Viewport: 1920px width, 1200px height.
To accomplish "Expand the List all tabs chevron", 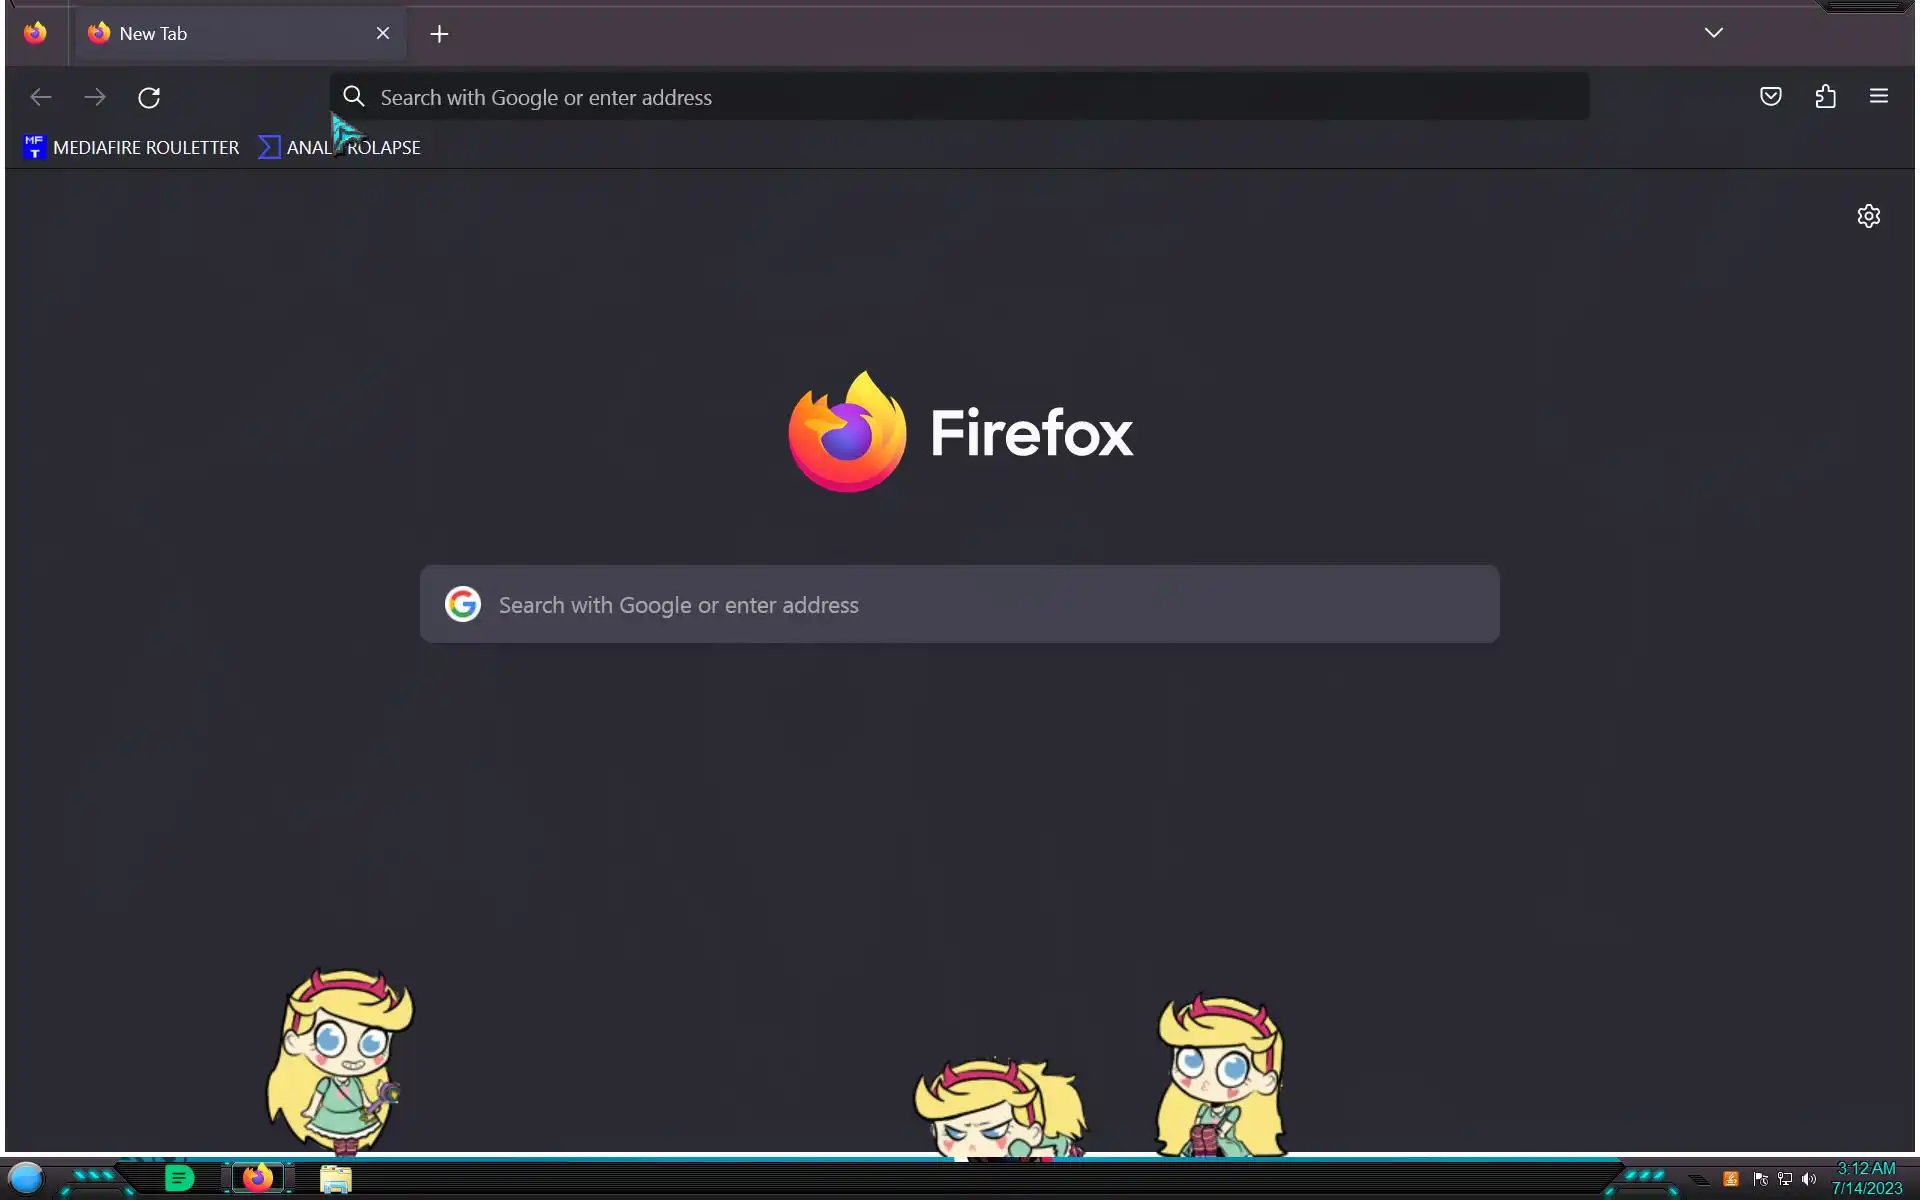I will [x=1713, y=33].
